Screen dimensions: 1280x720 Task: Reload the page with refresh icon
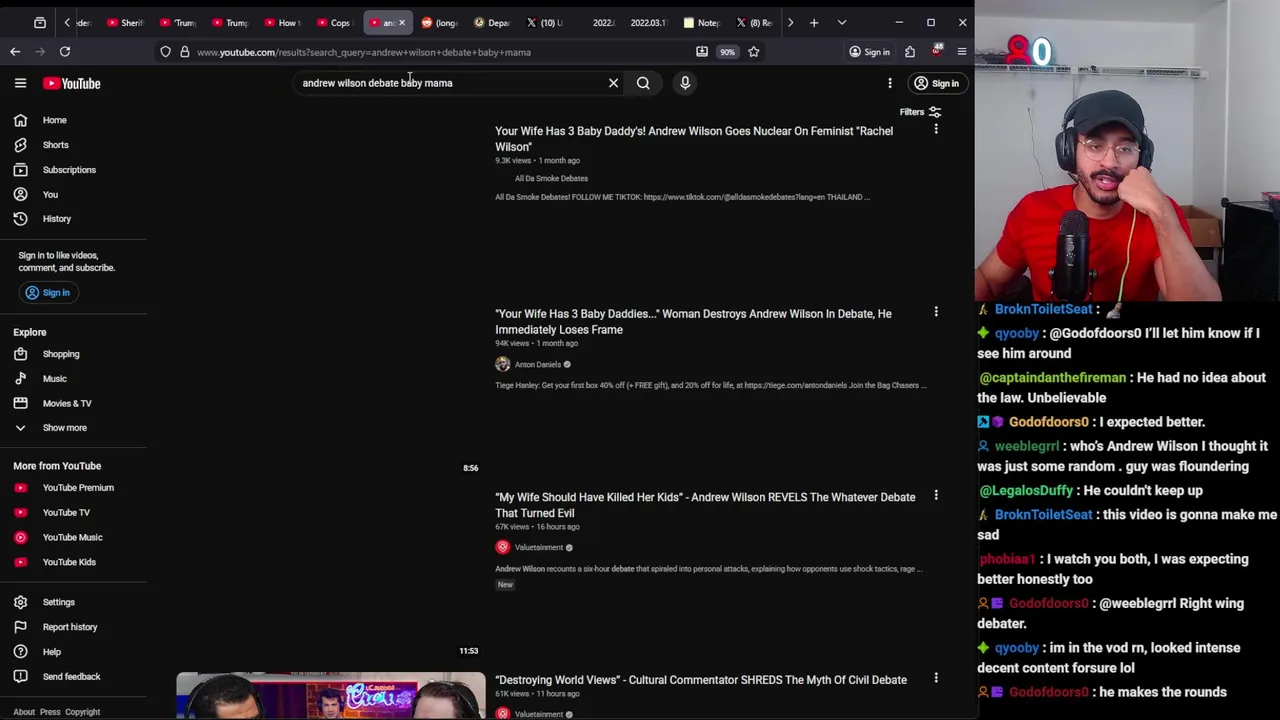coord(65,51)
